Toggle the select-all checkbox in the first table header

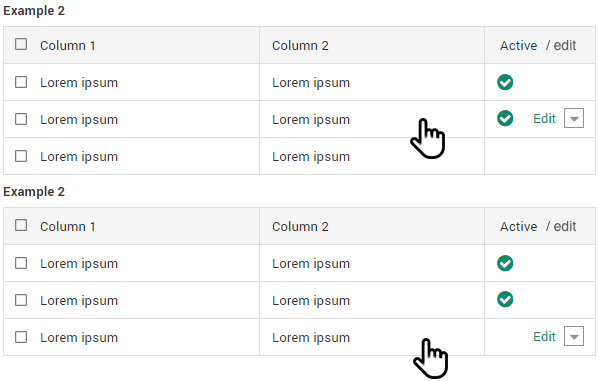tap(21, 44)
